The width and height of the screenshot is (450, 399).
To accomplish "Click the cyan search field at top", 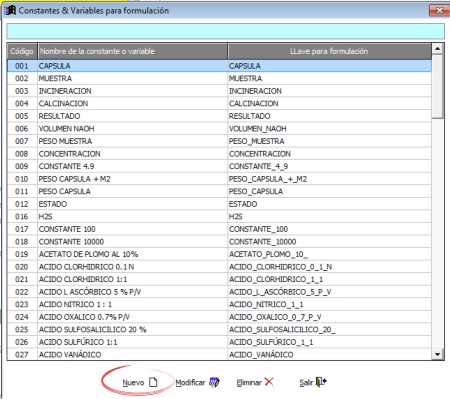I will pos(225,31).
